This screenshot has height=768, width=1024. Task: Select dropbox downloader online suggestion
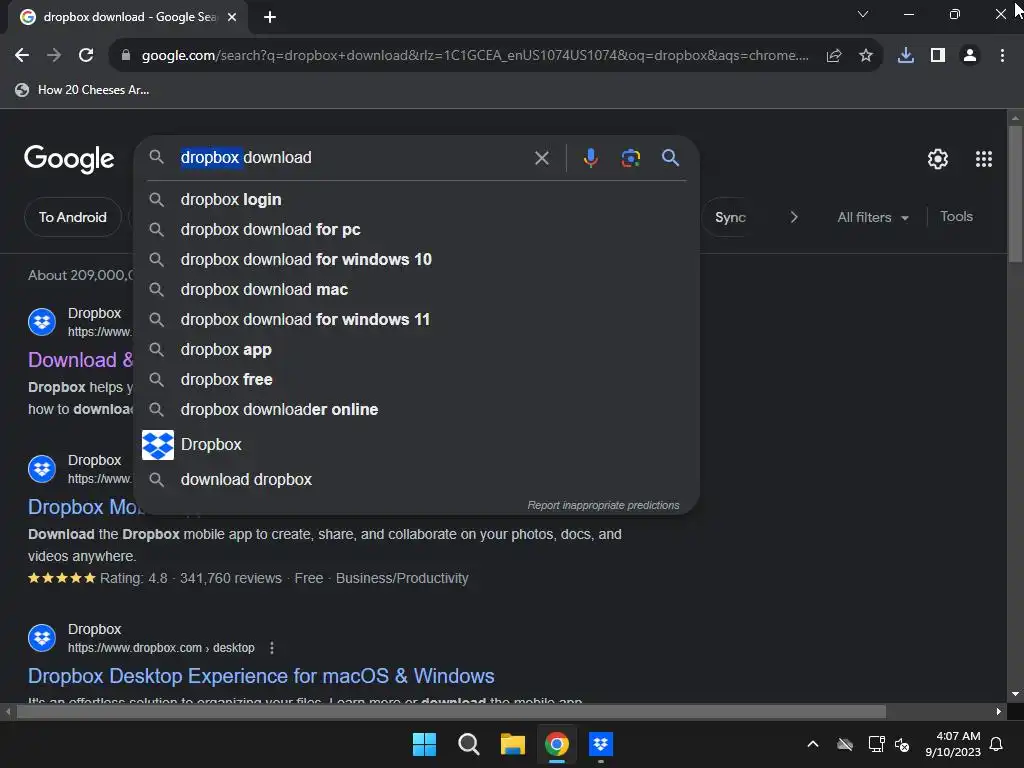click(x=417, y=410)
